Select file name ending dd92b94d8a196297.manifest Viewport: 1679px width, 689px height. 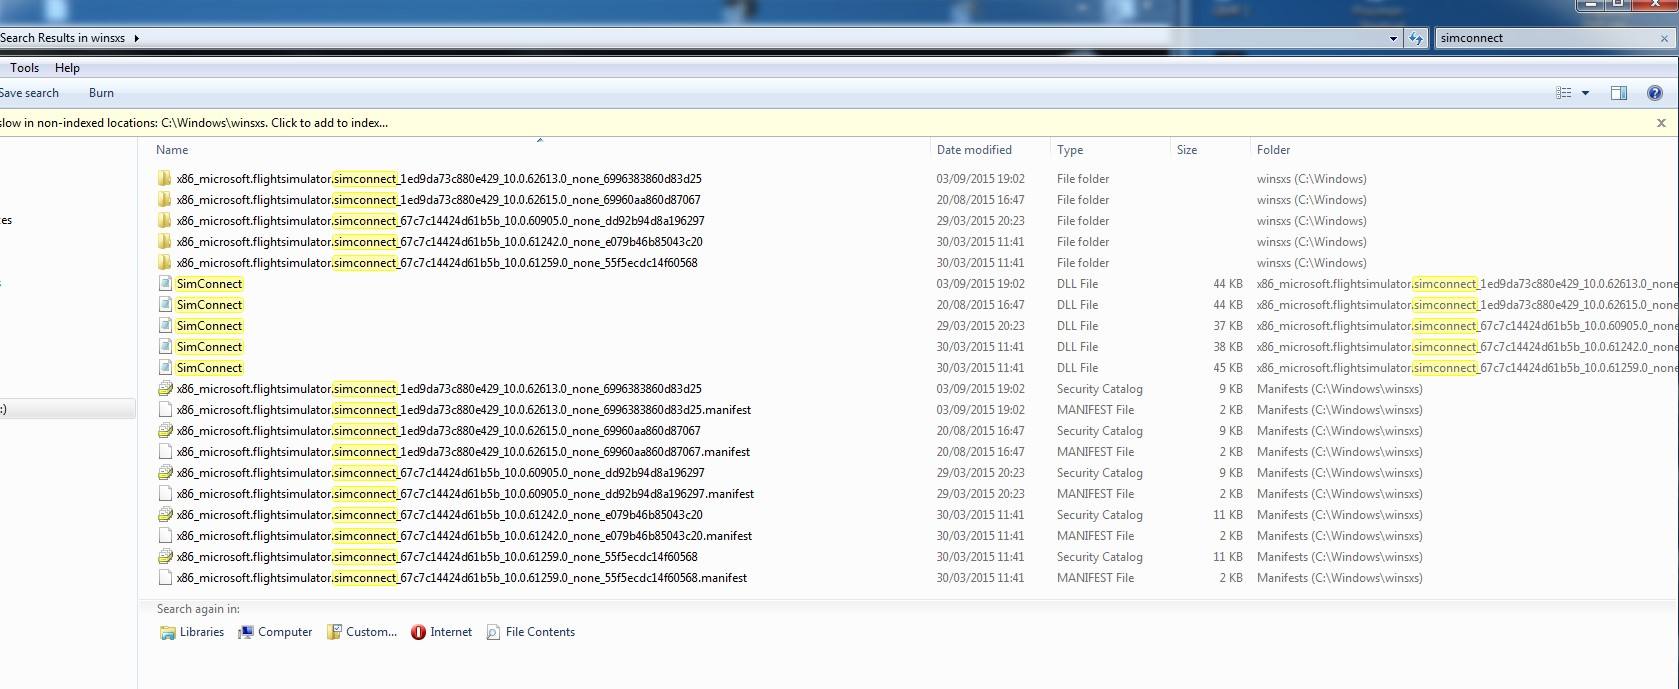coord(465,494)
